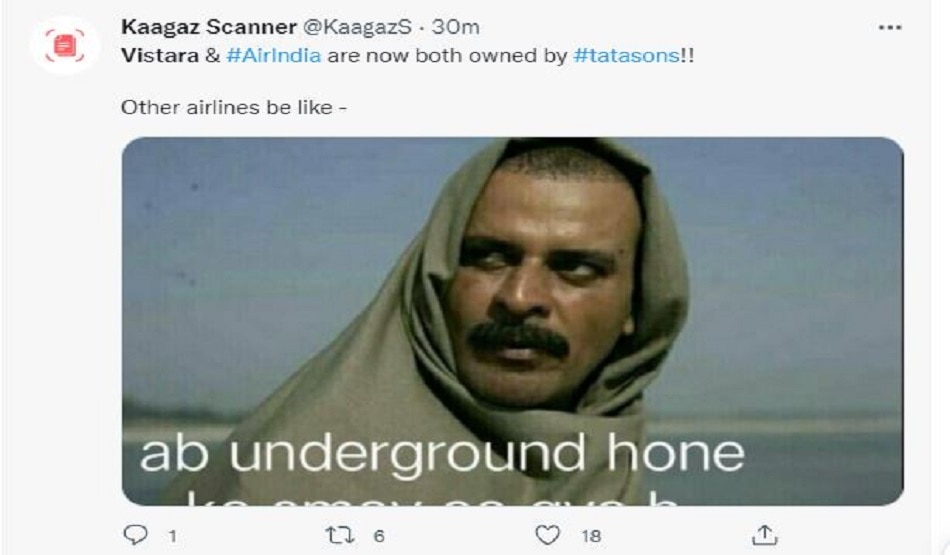The image size is (950, 555).
Task: Click the Kaagaz Scanner profile avatar
Action: (x=66, y=45)
